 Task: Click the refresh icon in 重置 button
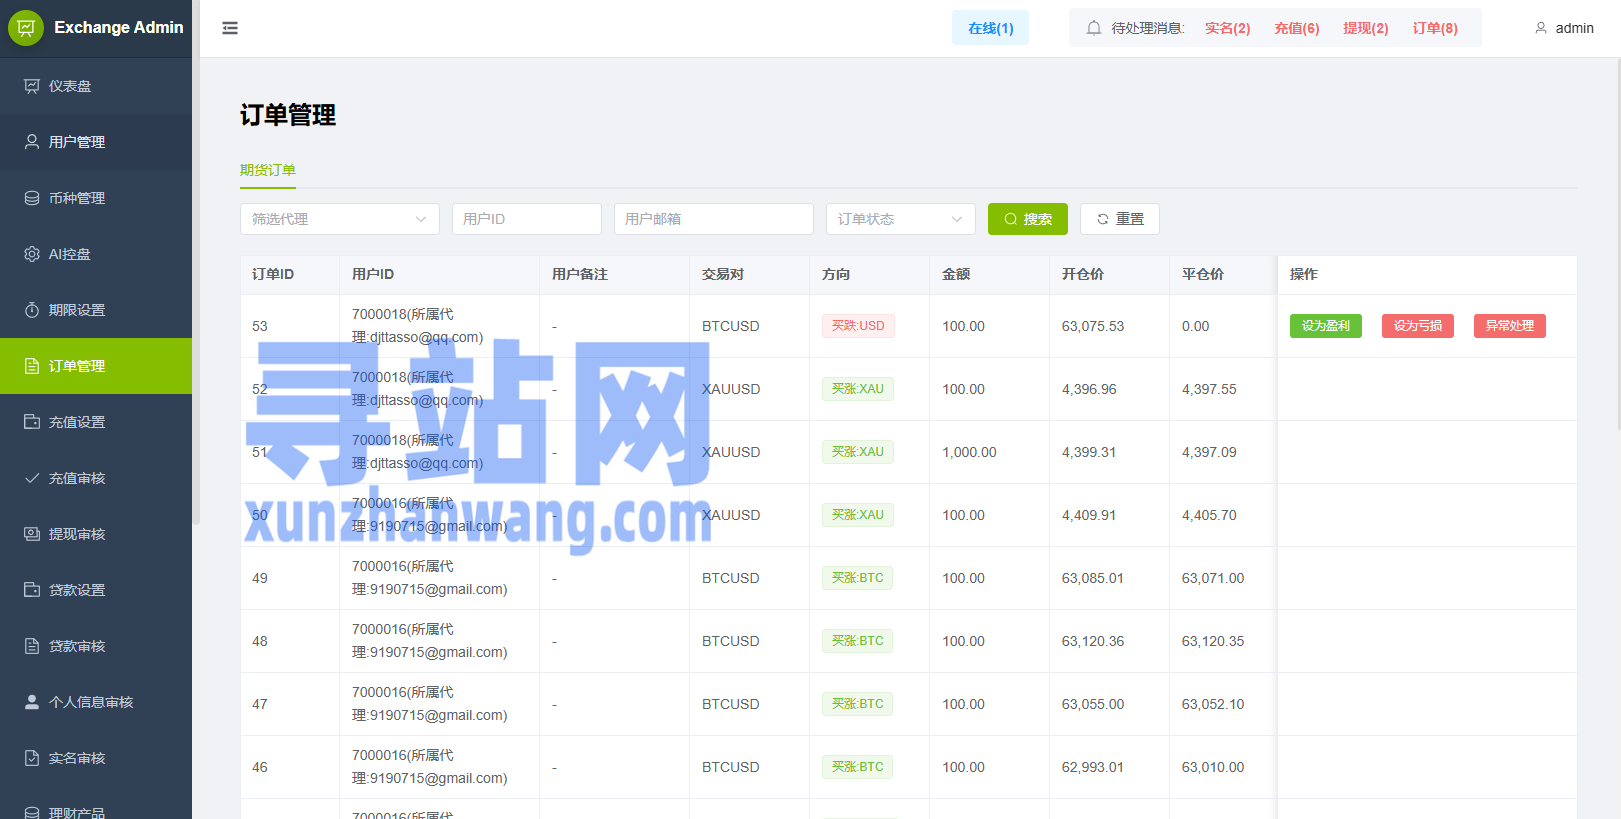[1103, 219]
